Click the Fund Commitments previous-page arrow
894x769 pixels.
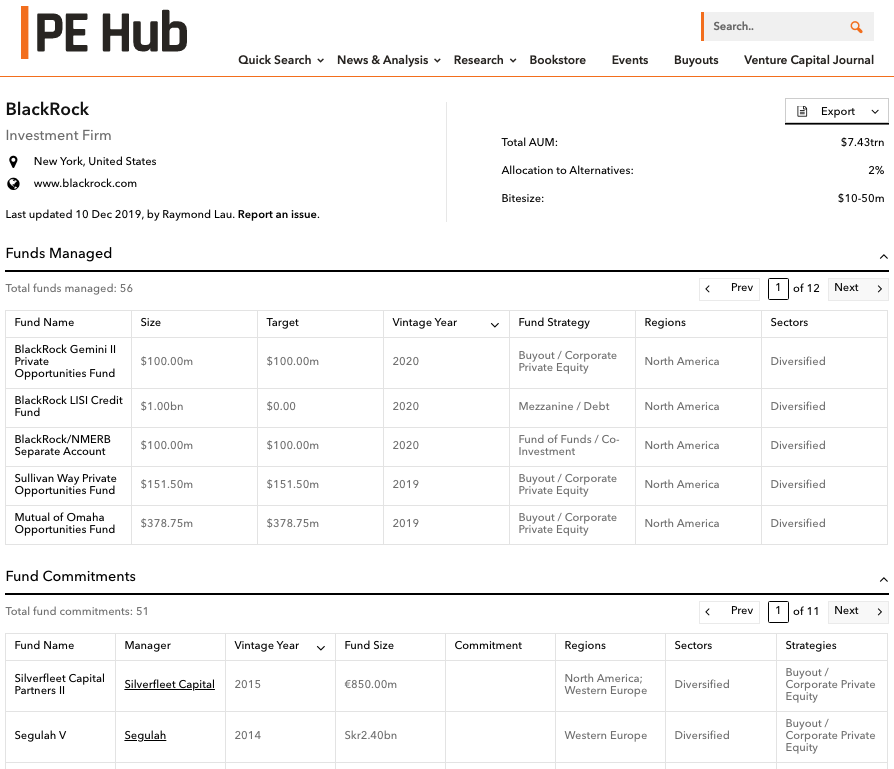[x=708, y=612]
